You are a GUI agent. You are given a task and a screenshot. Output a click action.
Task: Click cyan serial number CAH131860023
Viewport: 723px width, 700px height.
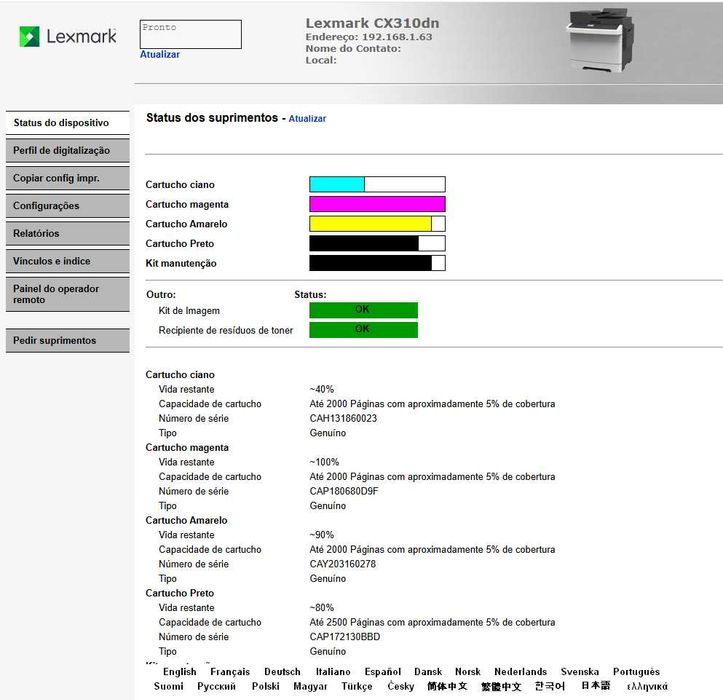[343, 418]
